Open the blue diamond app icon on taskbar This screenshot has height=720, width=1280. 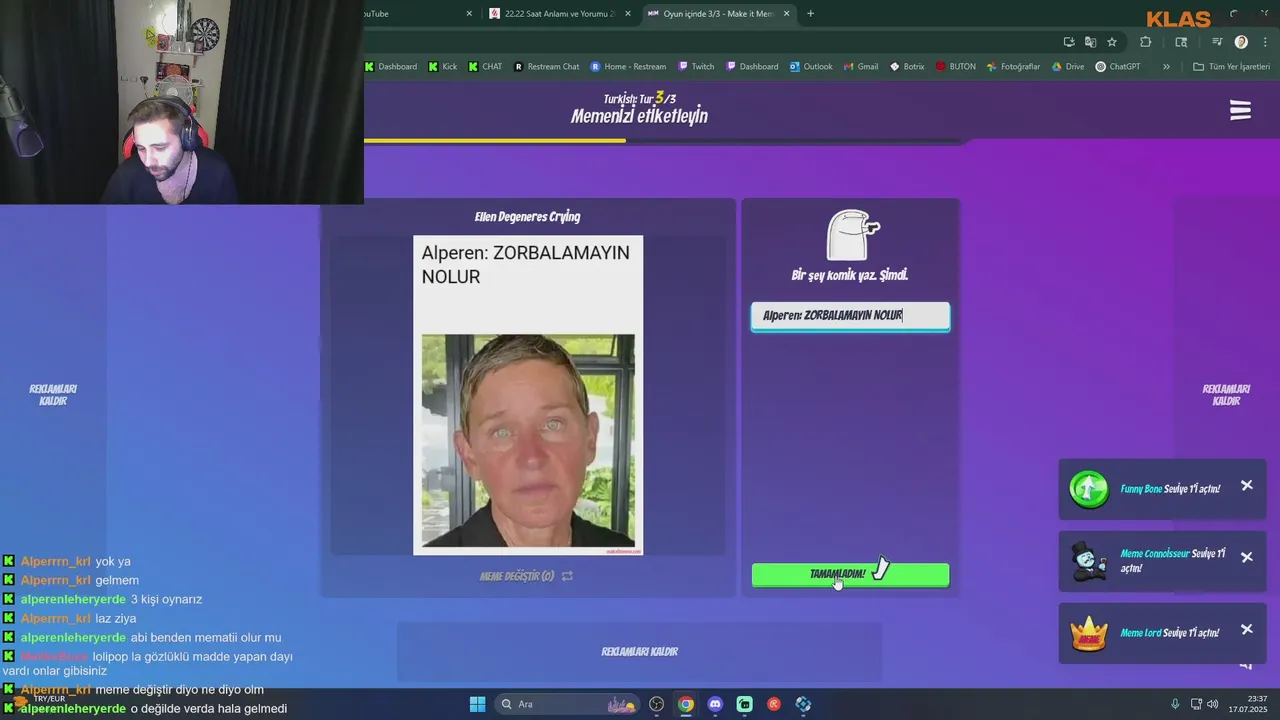click(803, 704)
